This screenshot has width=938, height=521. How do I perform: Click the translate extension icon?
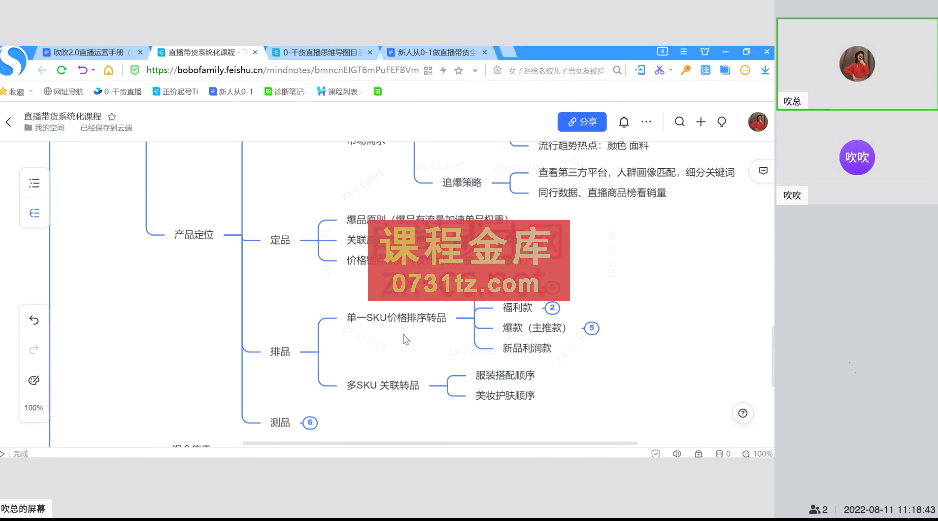coord(706,71)
